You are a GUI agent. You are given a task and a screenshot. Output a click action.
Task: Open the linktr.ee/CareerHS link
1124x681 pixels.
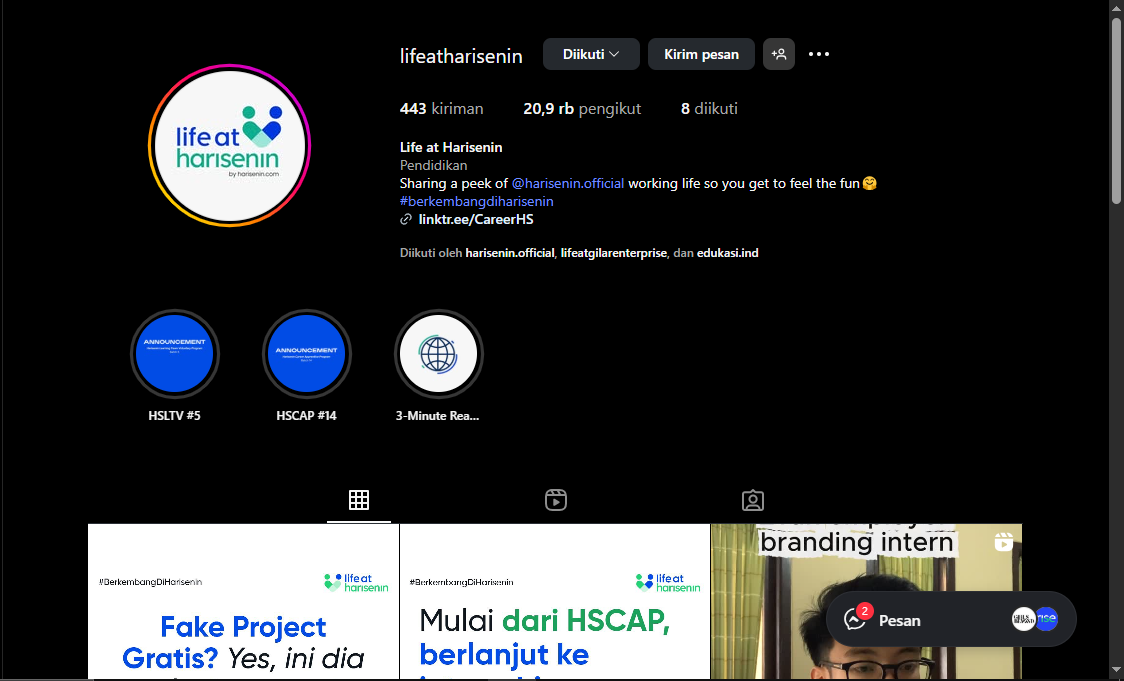pos(476,219)
